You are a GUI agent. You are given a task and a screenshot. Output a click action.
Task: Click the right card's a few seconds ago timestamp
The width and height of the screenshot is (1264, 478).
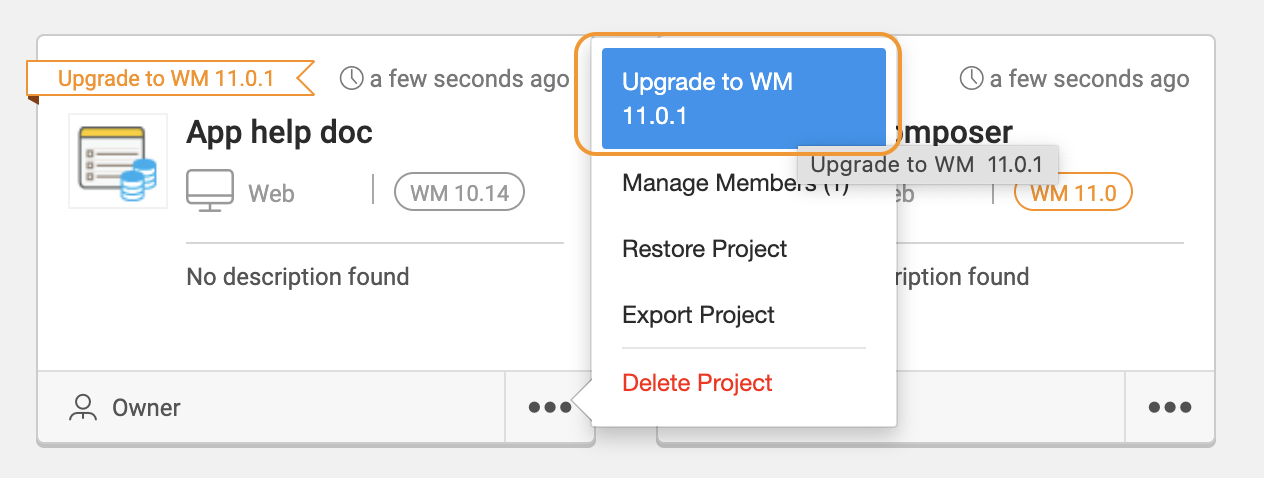click(1089, 79)
